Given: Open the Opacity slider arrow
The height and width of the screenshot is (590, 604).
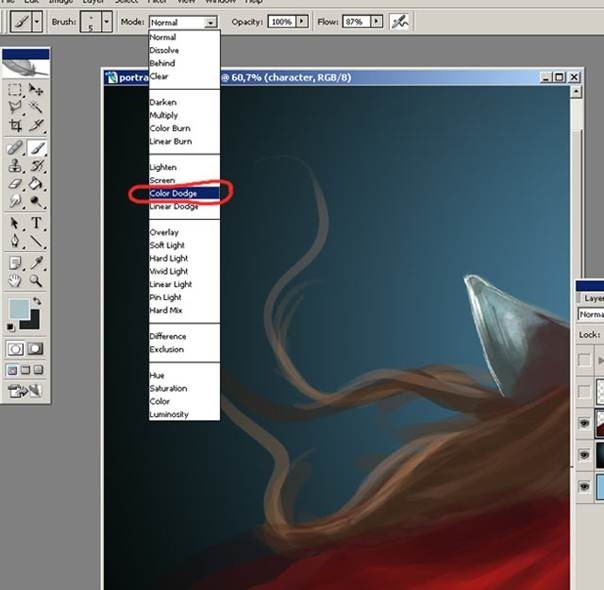Looking at the screenshot, I should pyautogui.click(x=302, y=21).
